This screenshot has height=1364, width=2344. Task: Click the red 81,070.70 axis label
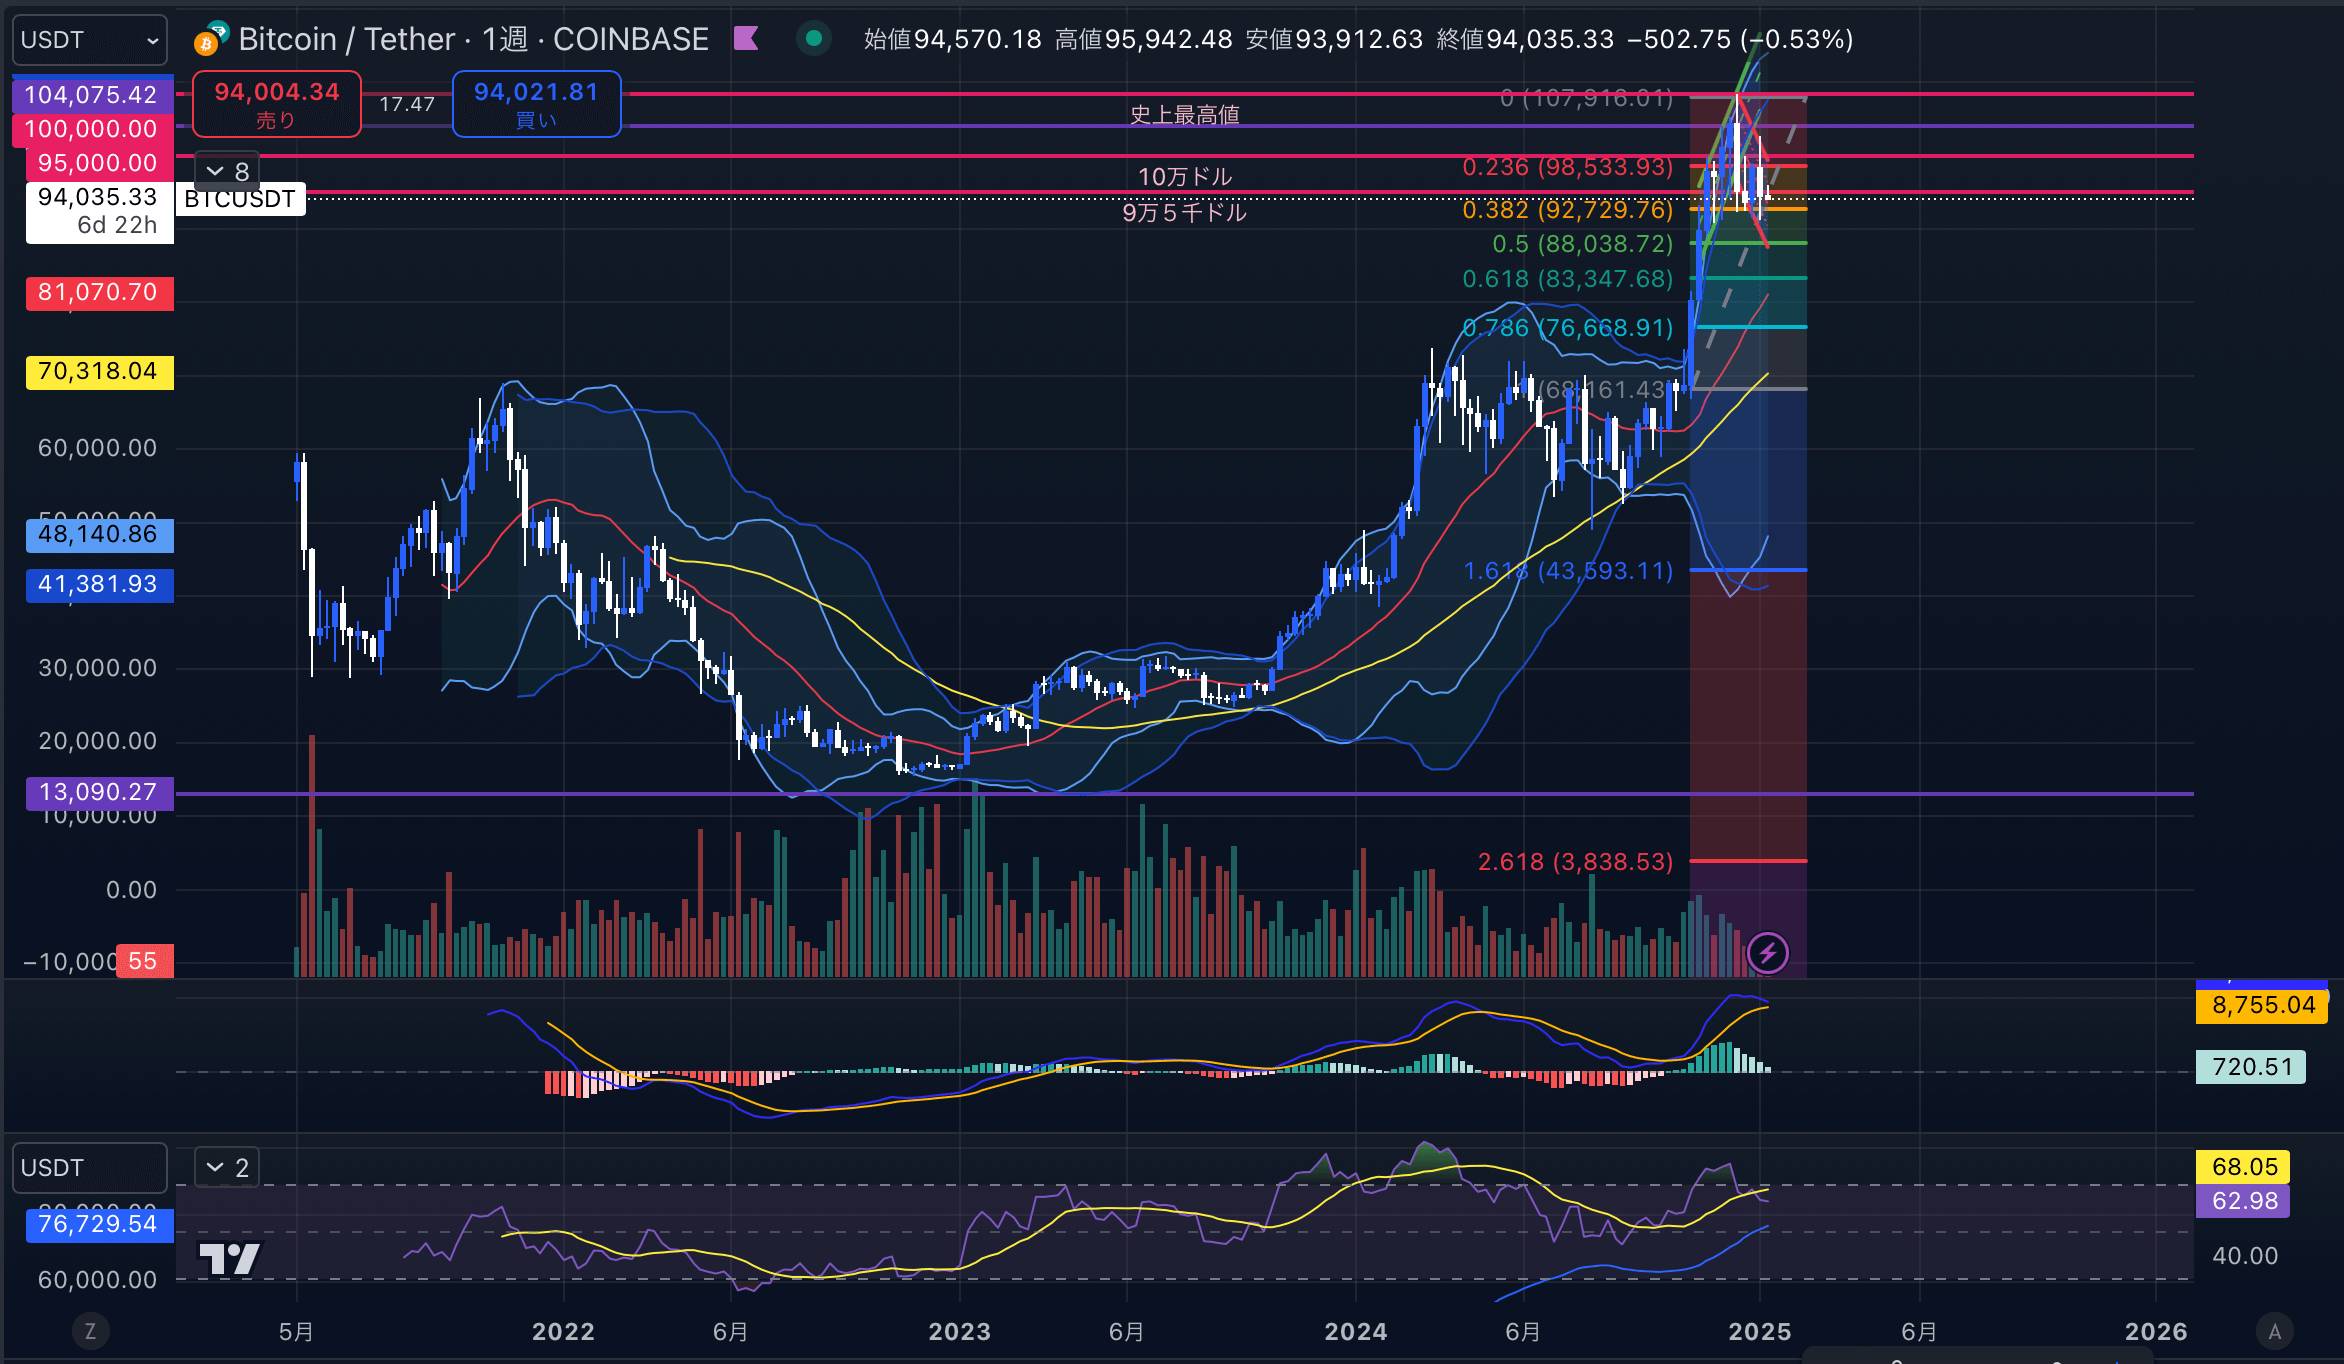(x=99, y=292)
